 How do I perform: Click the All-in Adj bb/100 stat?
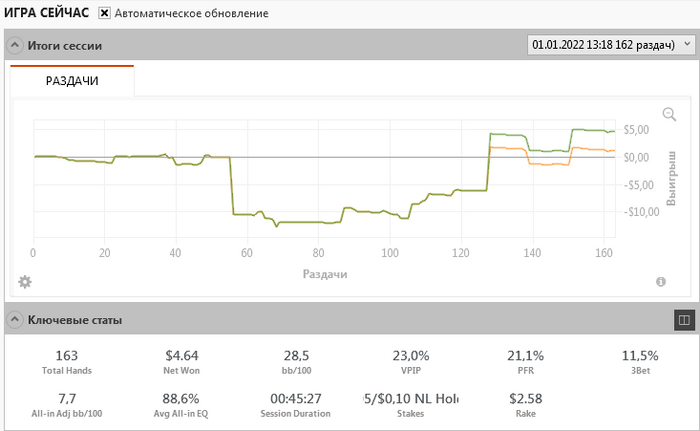point(67,404)
